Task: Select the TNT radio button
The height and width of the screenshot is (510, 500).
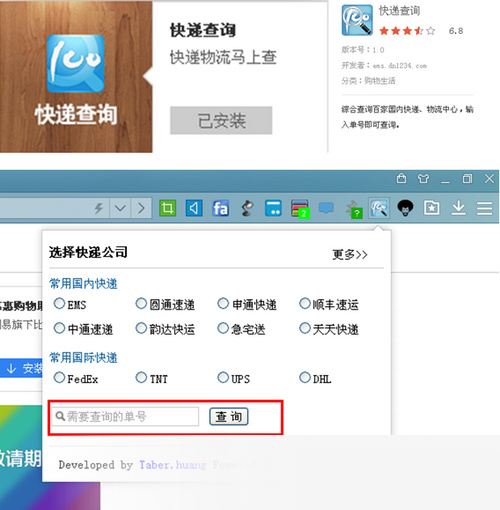Action: coord(141,377)
